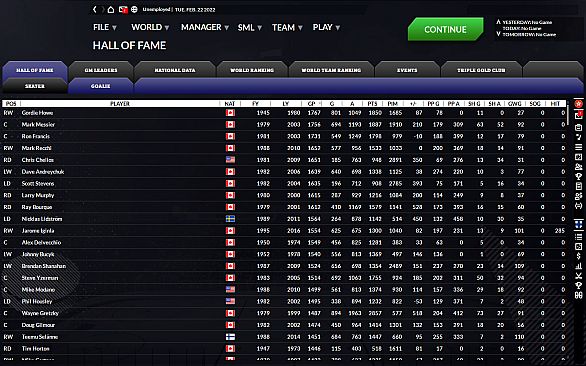This screenshot has height=366, width=586.
Task: Click the green CONTINUE button
Action: 445,29
